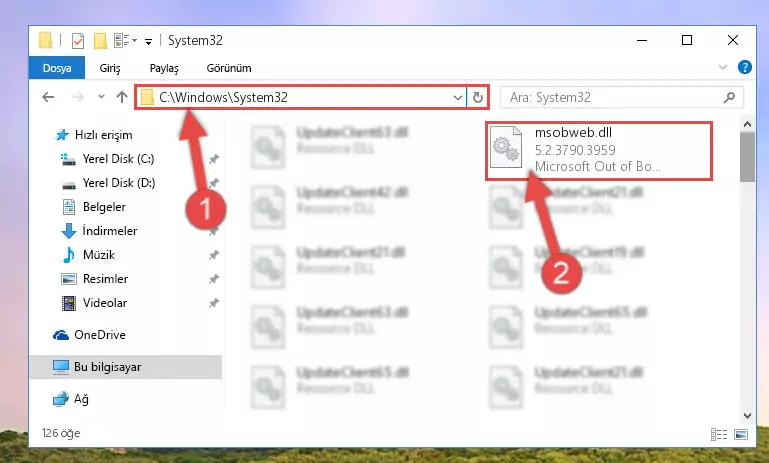Unpin Yerel Disk (C:) from quick access
Viewport: 769px width, 463px height.
pyautogui.click(x=213, y=159)
